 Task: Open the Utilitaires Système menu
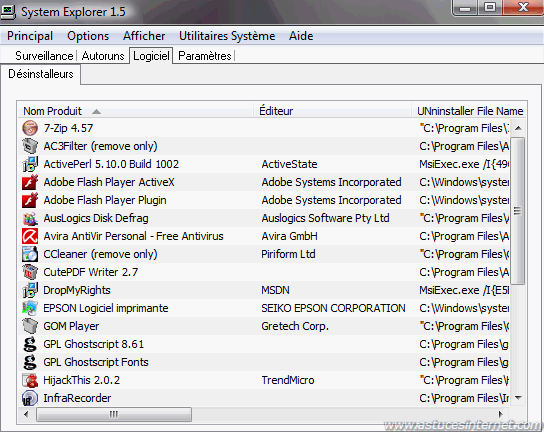(227, 36)
